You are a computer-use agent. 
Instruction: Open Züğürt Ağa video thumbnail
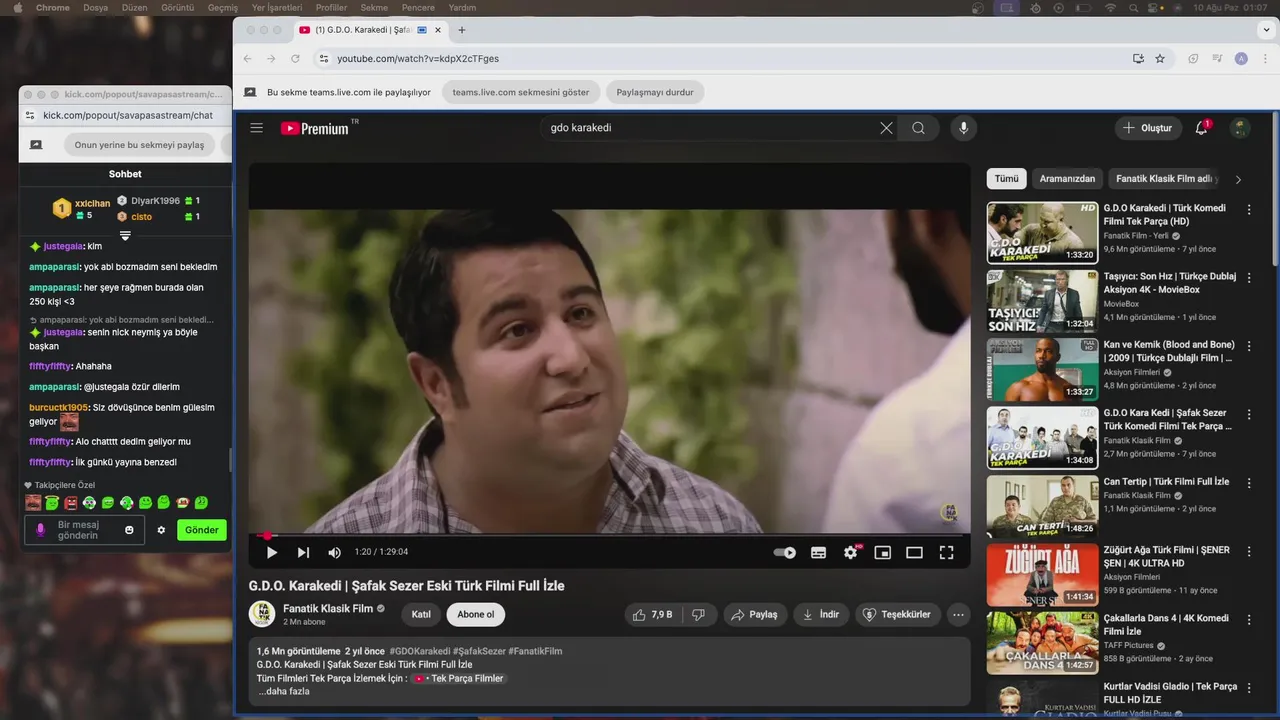coord(1042,574)
